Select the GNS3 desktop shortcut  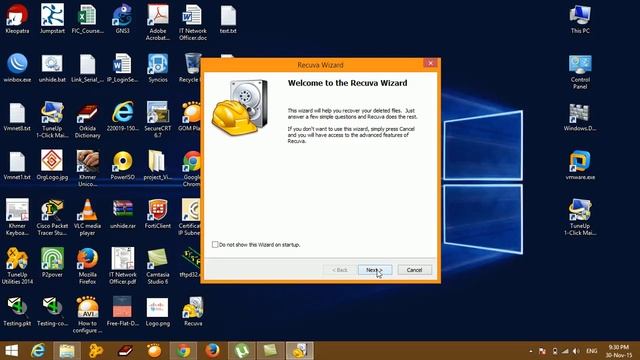click(x=122, y=19)
